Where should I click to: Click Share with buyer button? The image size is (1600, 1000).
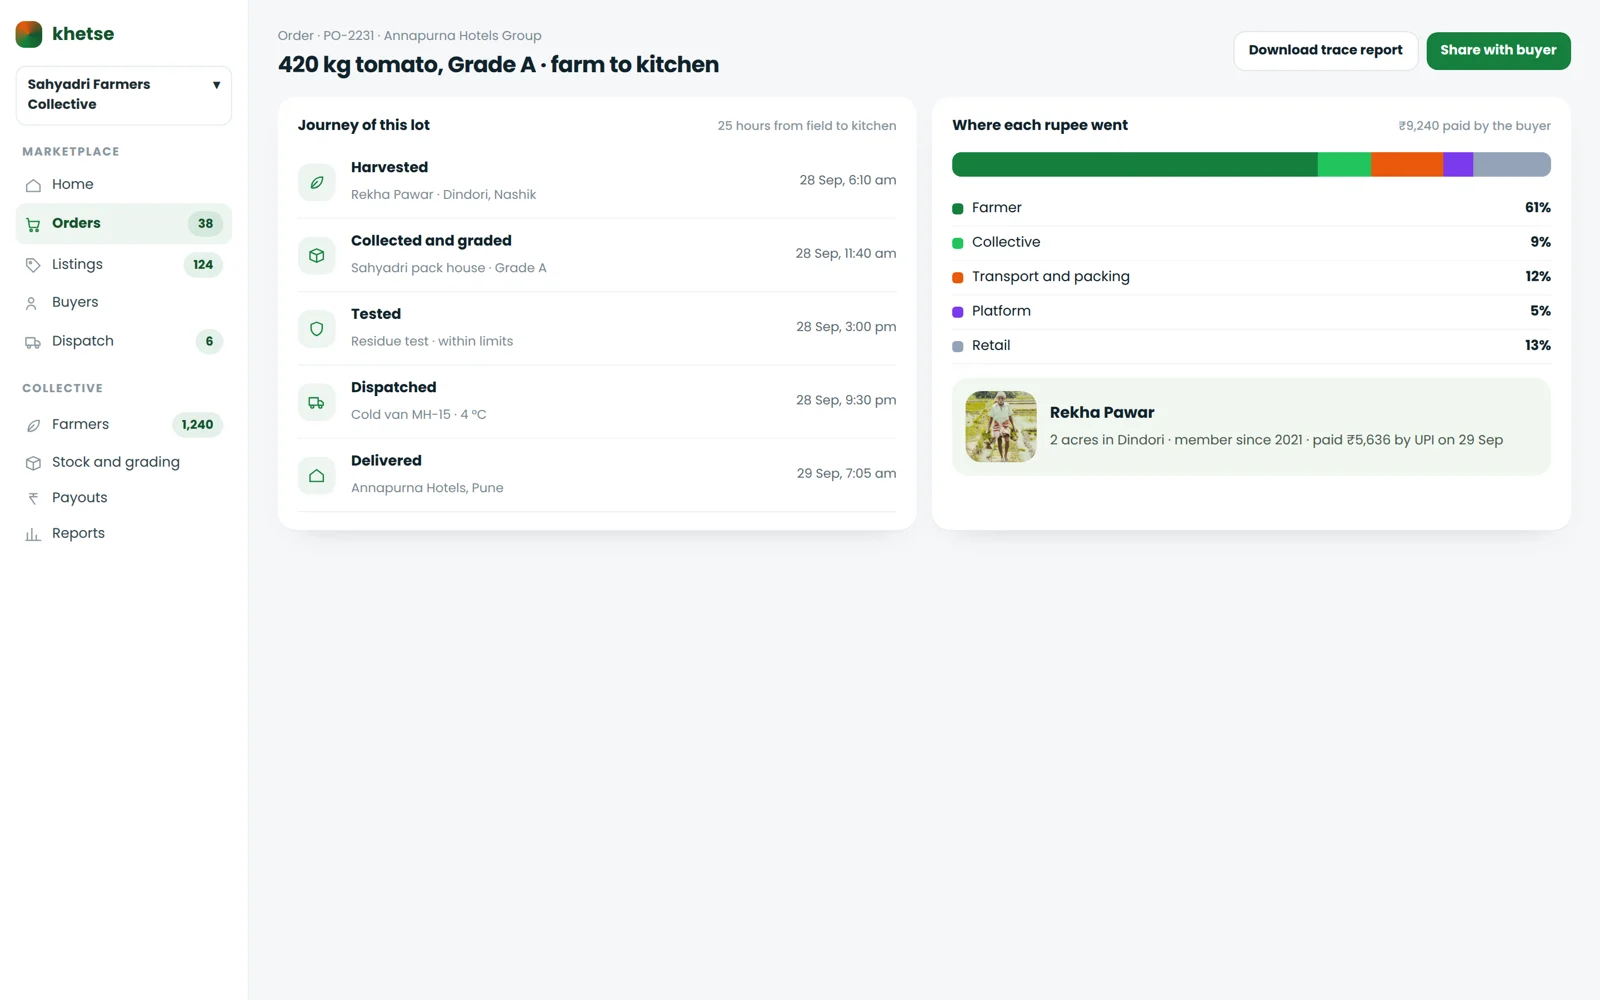1498,51
